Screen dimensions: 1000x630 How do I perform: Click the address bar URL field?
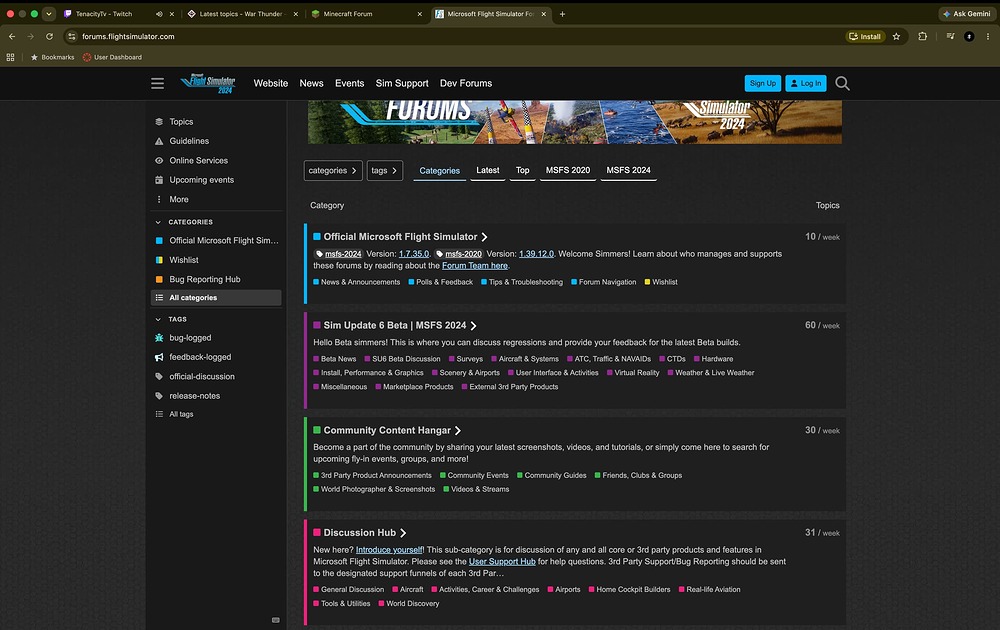(453, 36)
